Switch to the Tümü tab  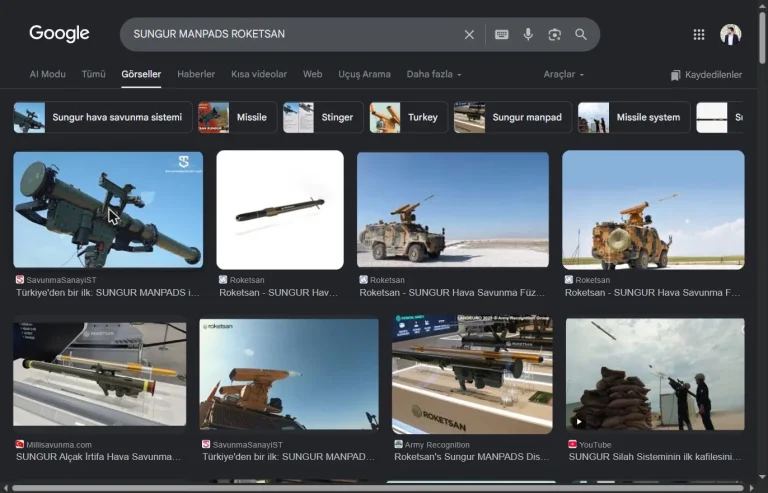pos(94,74)
